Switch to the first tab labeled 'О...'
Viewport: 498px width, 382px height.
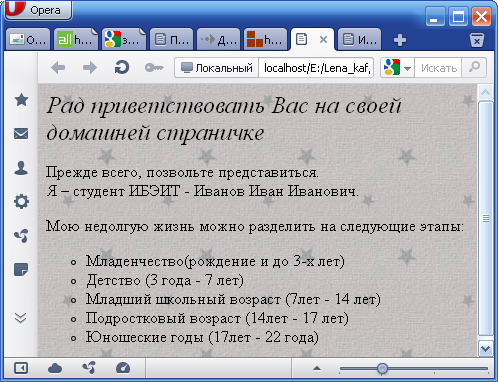click(x=28, y=39)
